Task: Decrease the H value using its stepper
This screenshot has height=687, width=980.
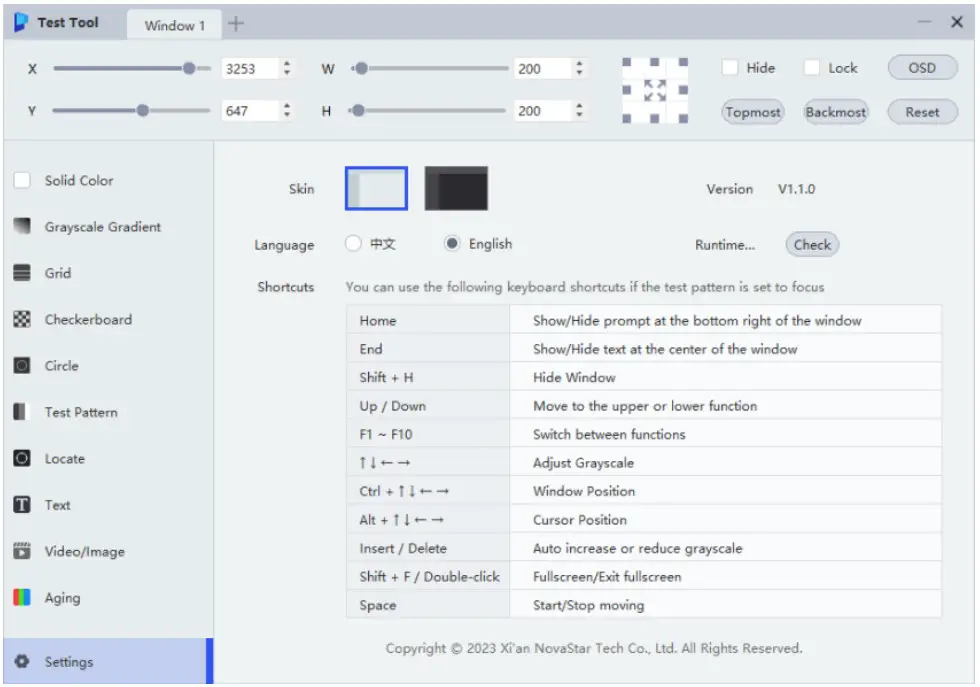Action: (580, 115)
